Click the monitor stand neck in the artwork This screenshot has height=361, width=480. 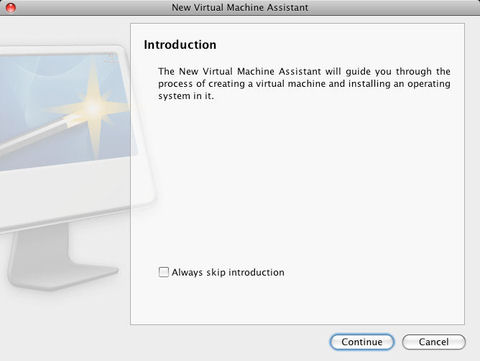40,245
